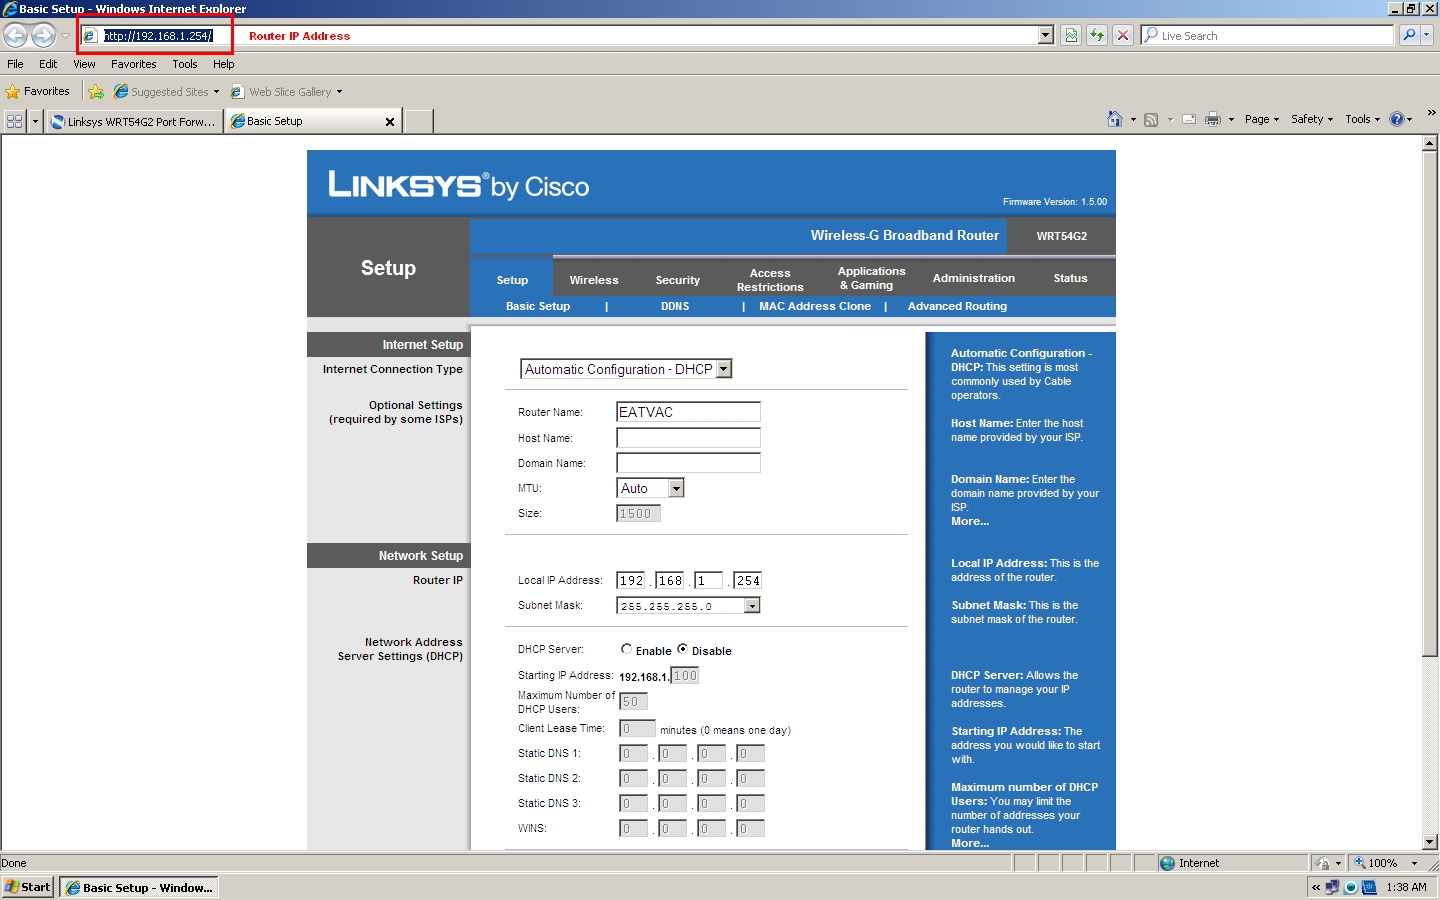Click the Basic Setup sub-tab link
Image resolution: width=1440 pixels, height=900 pixels.
click(538, 306)
